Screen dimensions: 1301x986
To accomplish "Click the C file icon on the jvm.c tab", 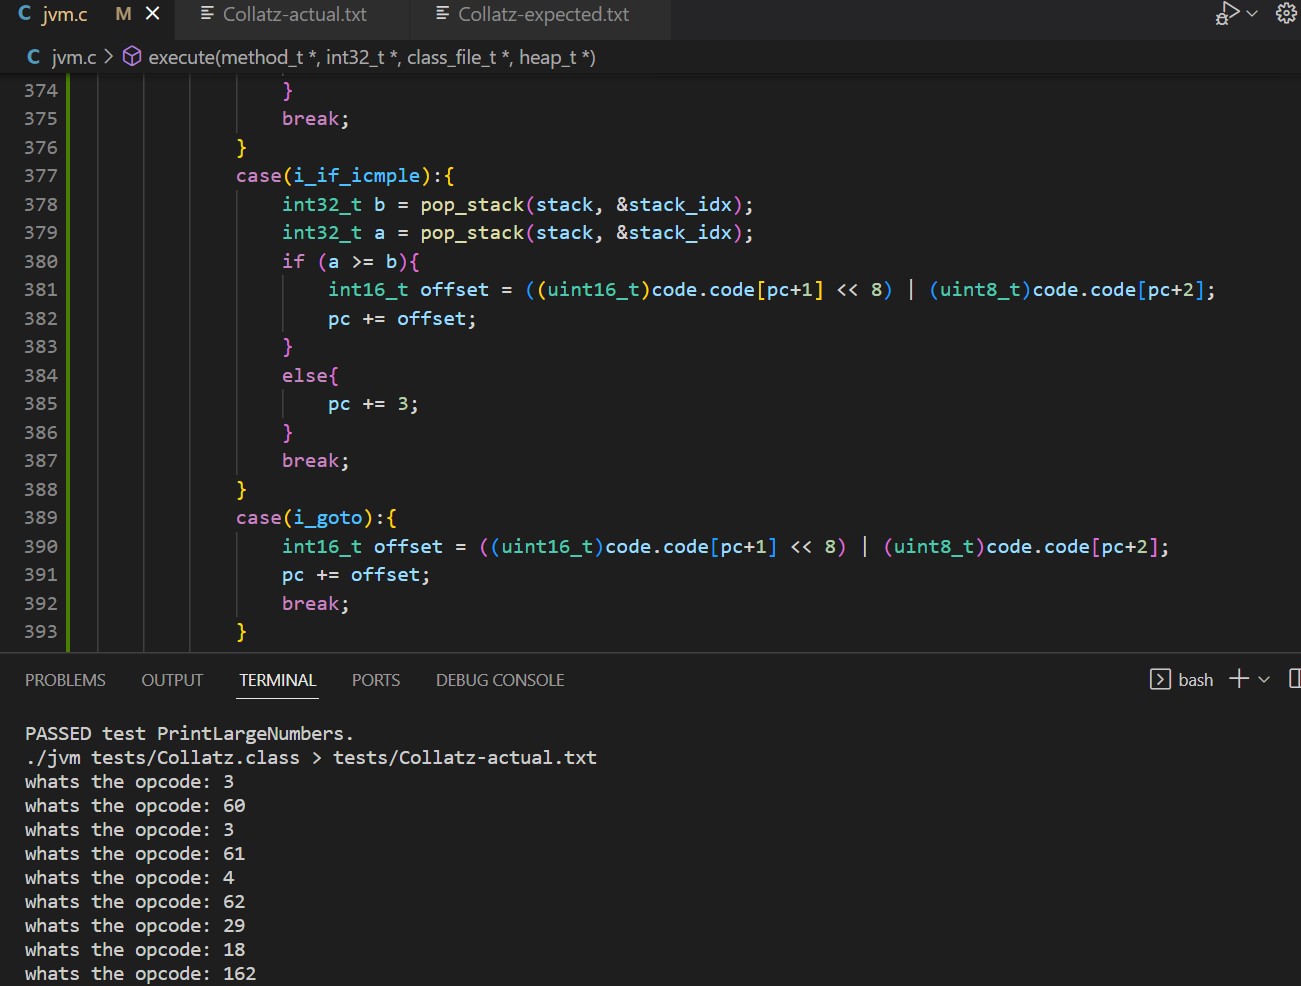I will (25, 14).
